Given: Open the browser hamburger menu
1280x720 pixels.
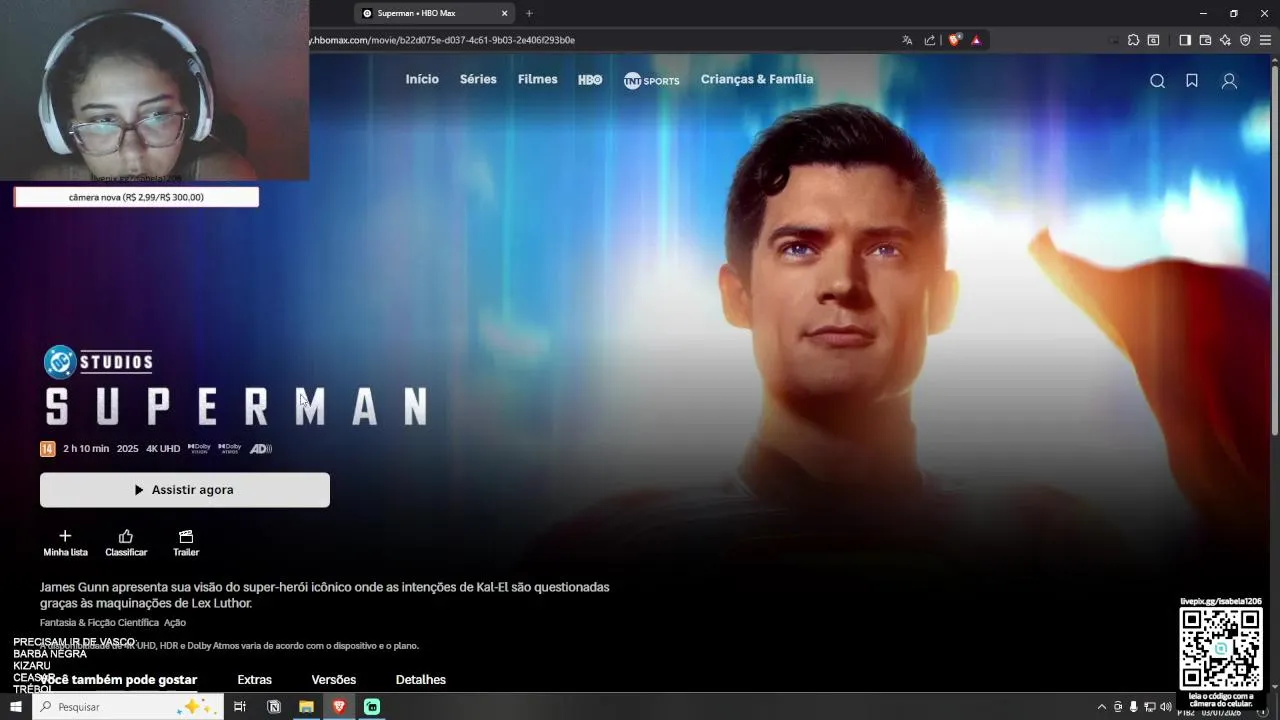Looking at the screenshot, I should [x=1266, y=40].
